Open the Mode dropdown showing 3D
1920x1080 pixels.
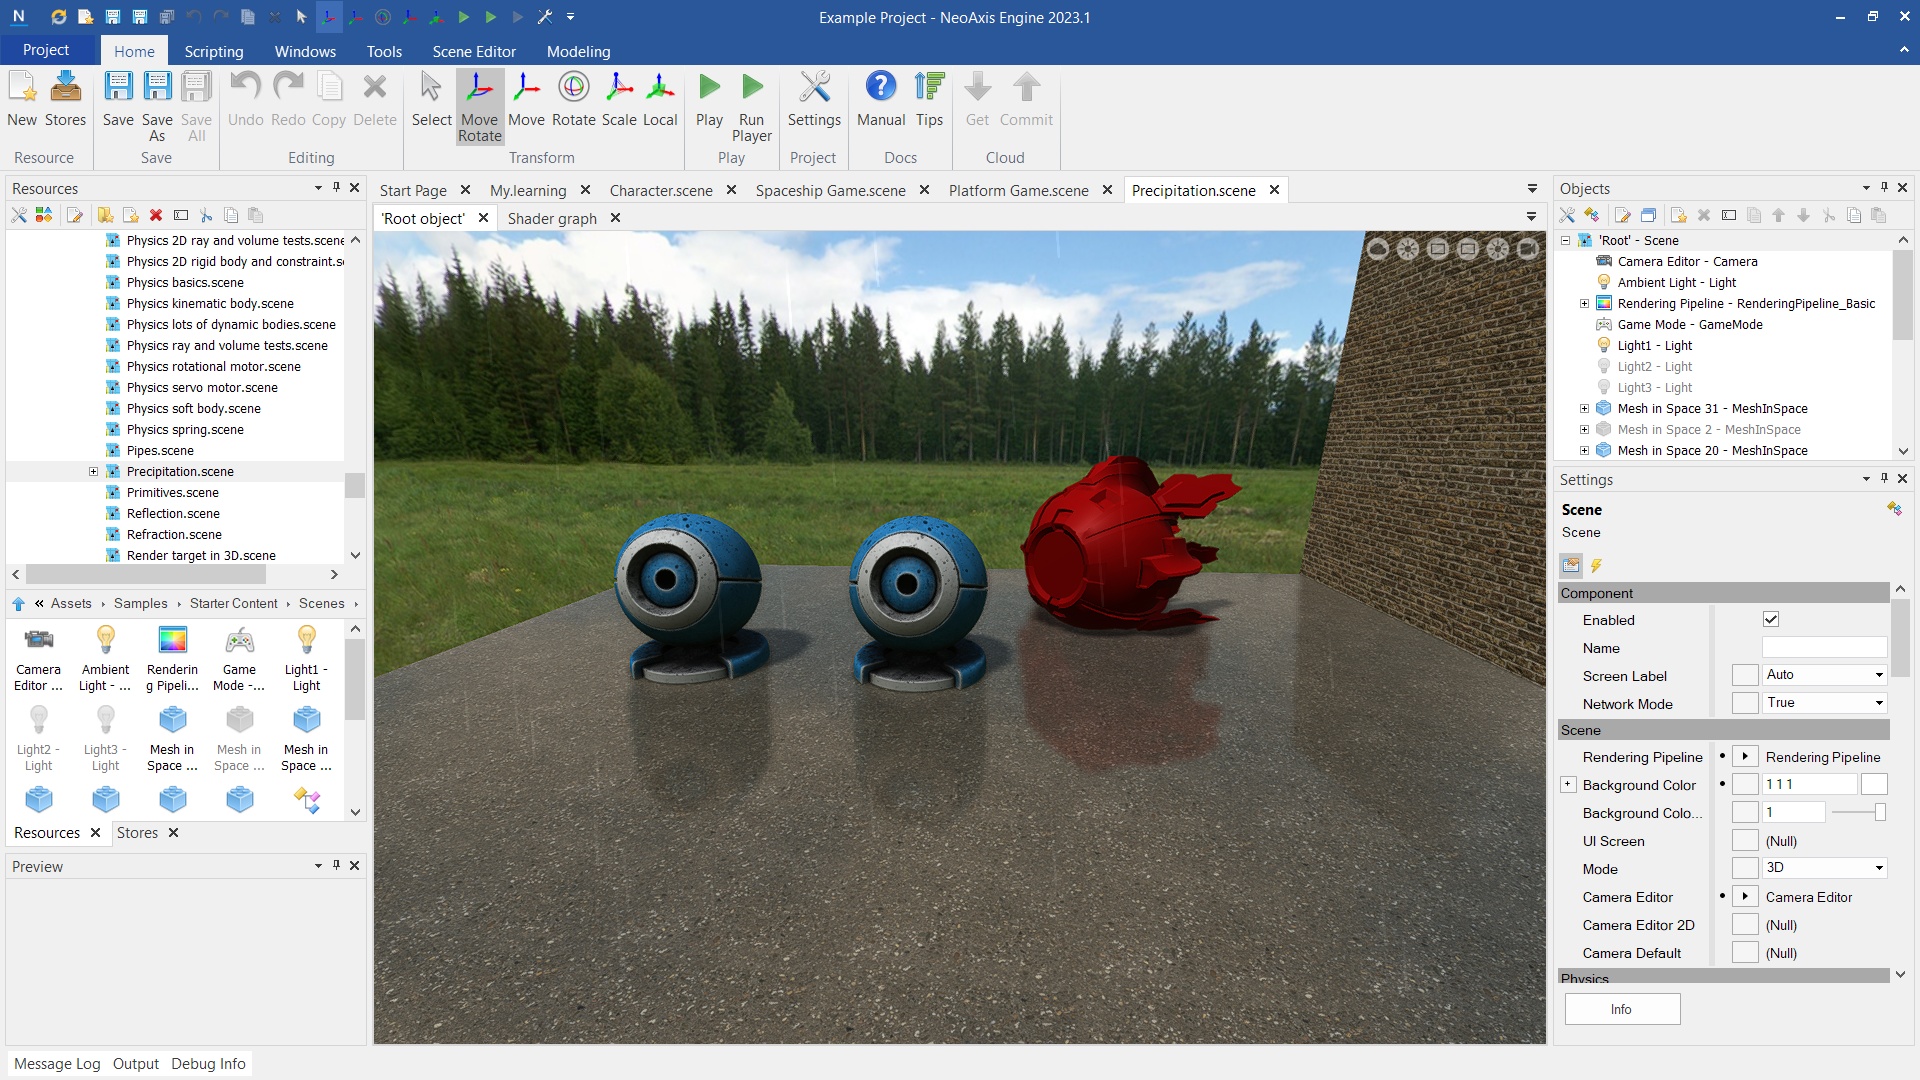coord(1824,868)
